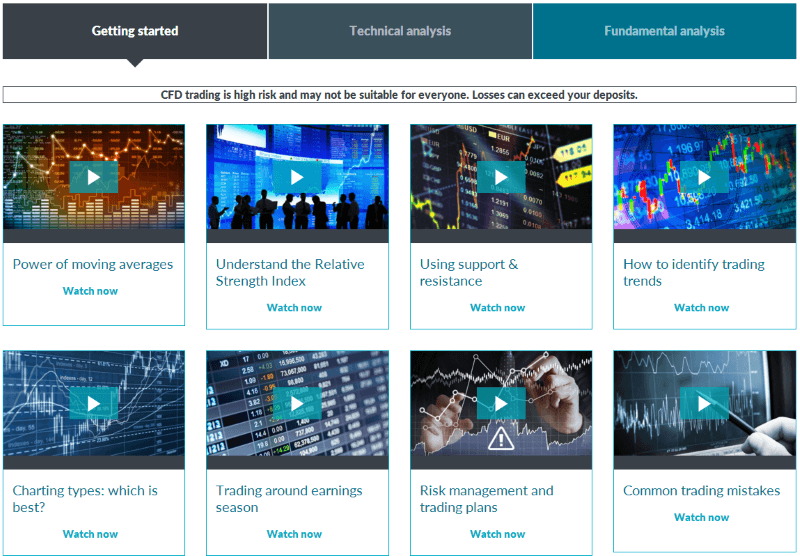Screen dimensions: 800x556
Task: Play the Common trading mistakes video
Action: click(x=704, y=403)
